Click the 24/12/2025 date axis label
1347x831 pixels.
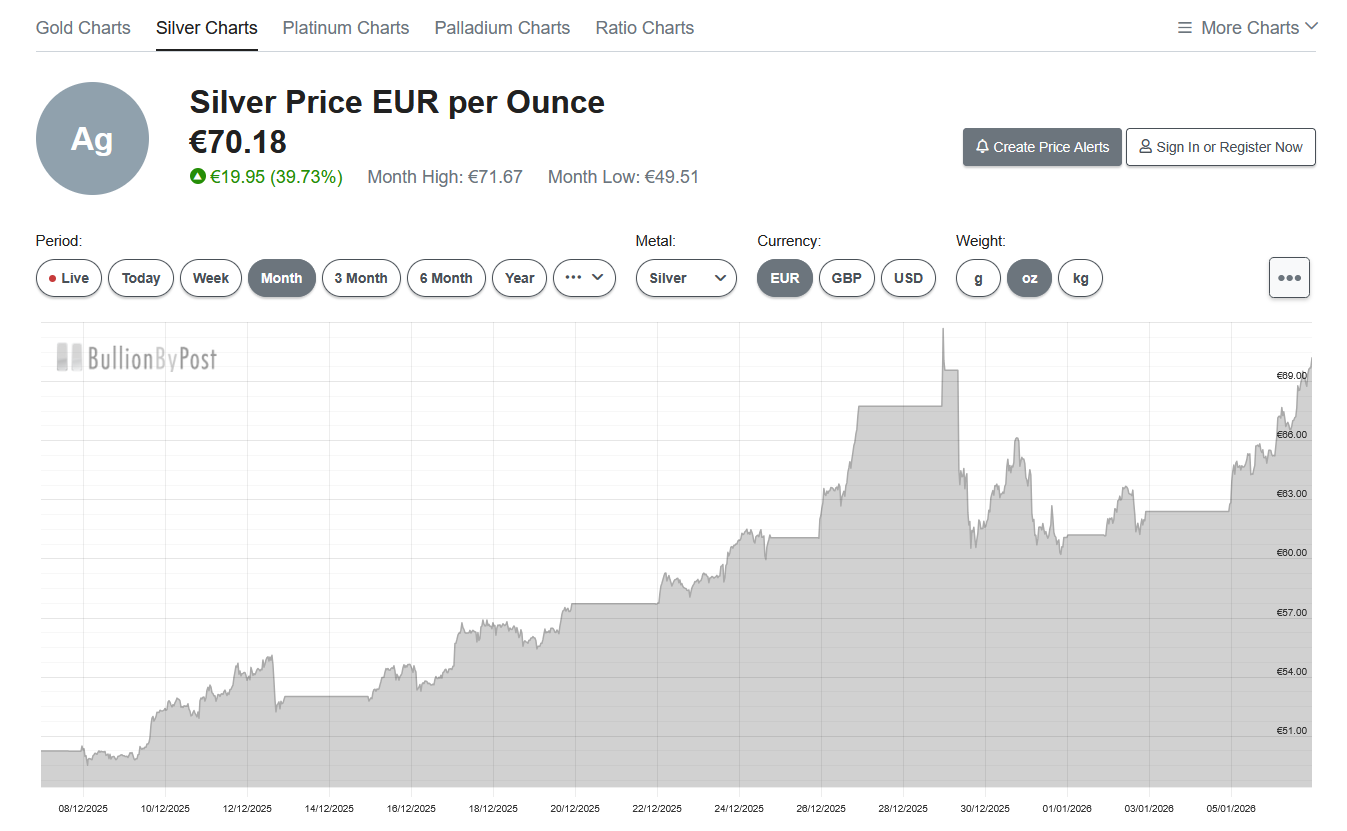[x=739, y=808]
